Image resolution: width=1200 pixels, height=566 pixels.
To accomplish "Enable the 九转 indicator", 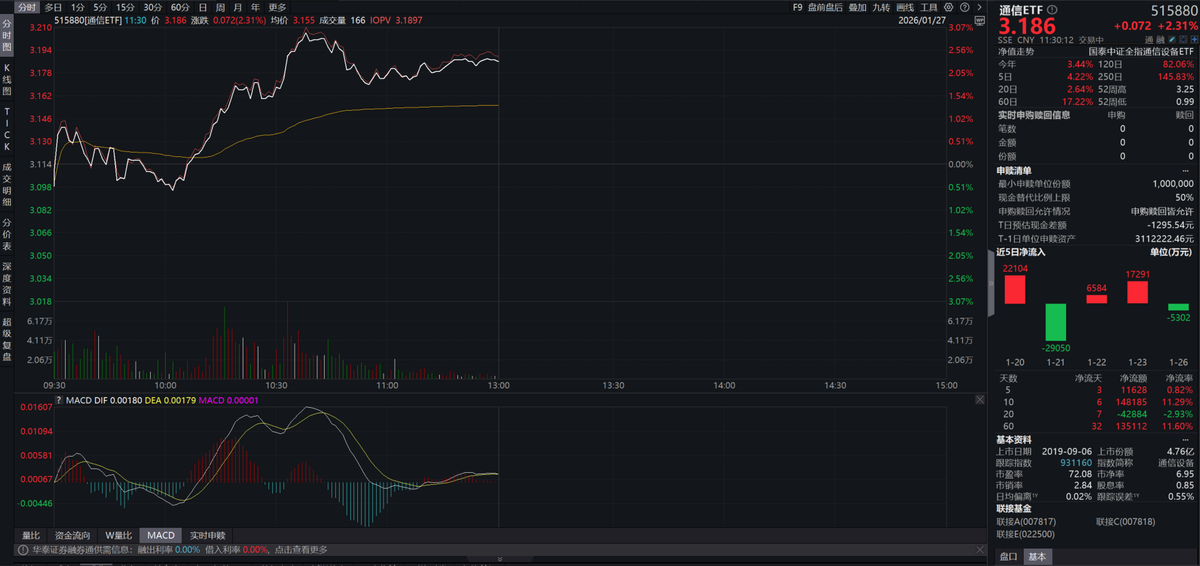I will click(881, 7).
